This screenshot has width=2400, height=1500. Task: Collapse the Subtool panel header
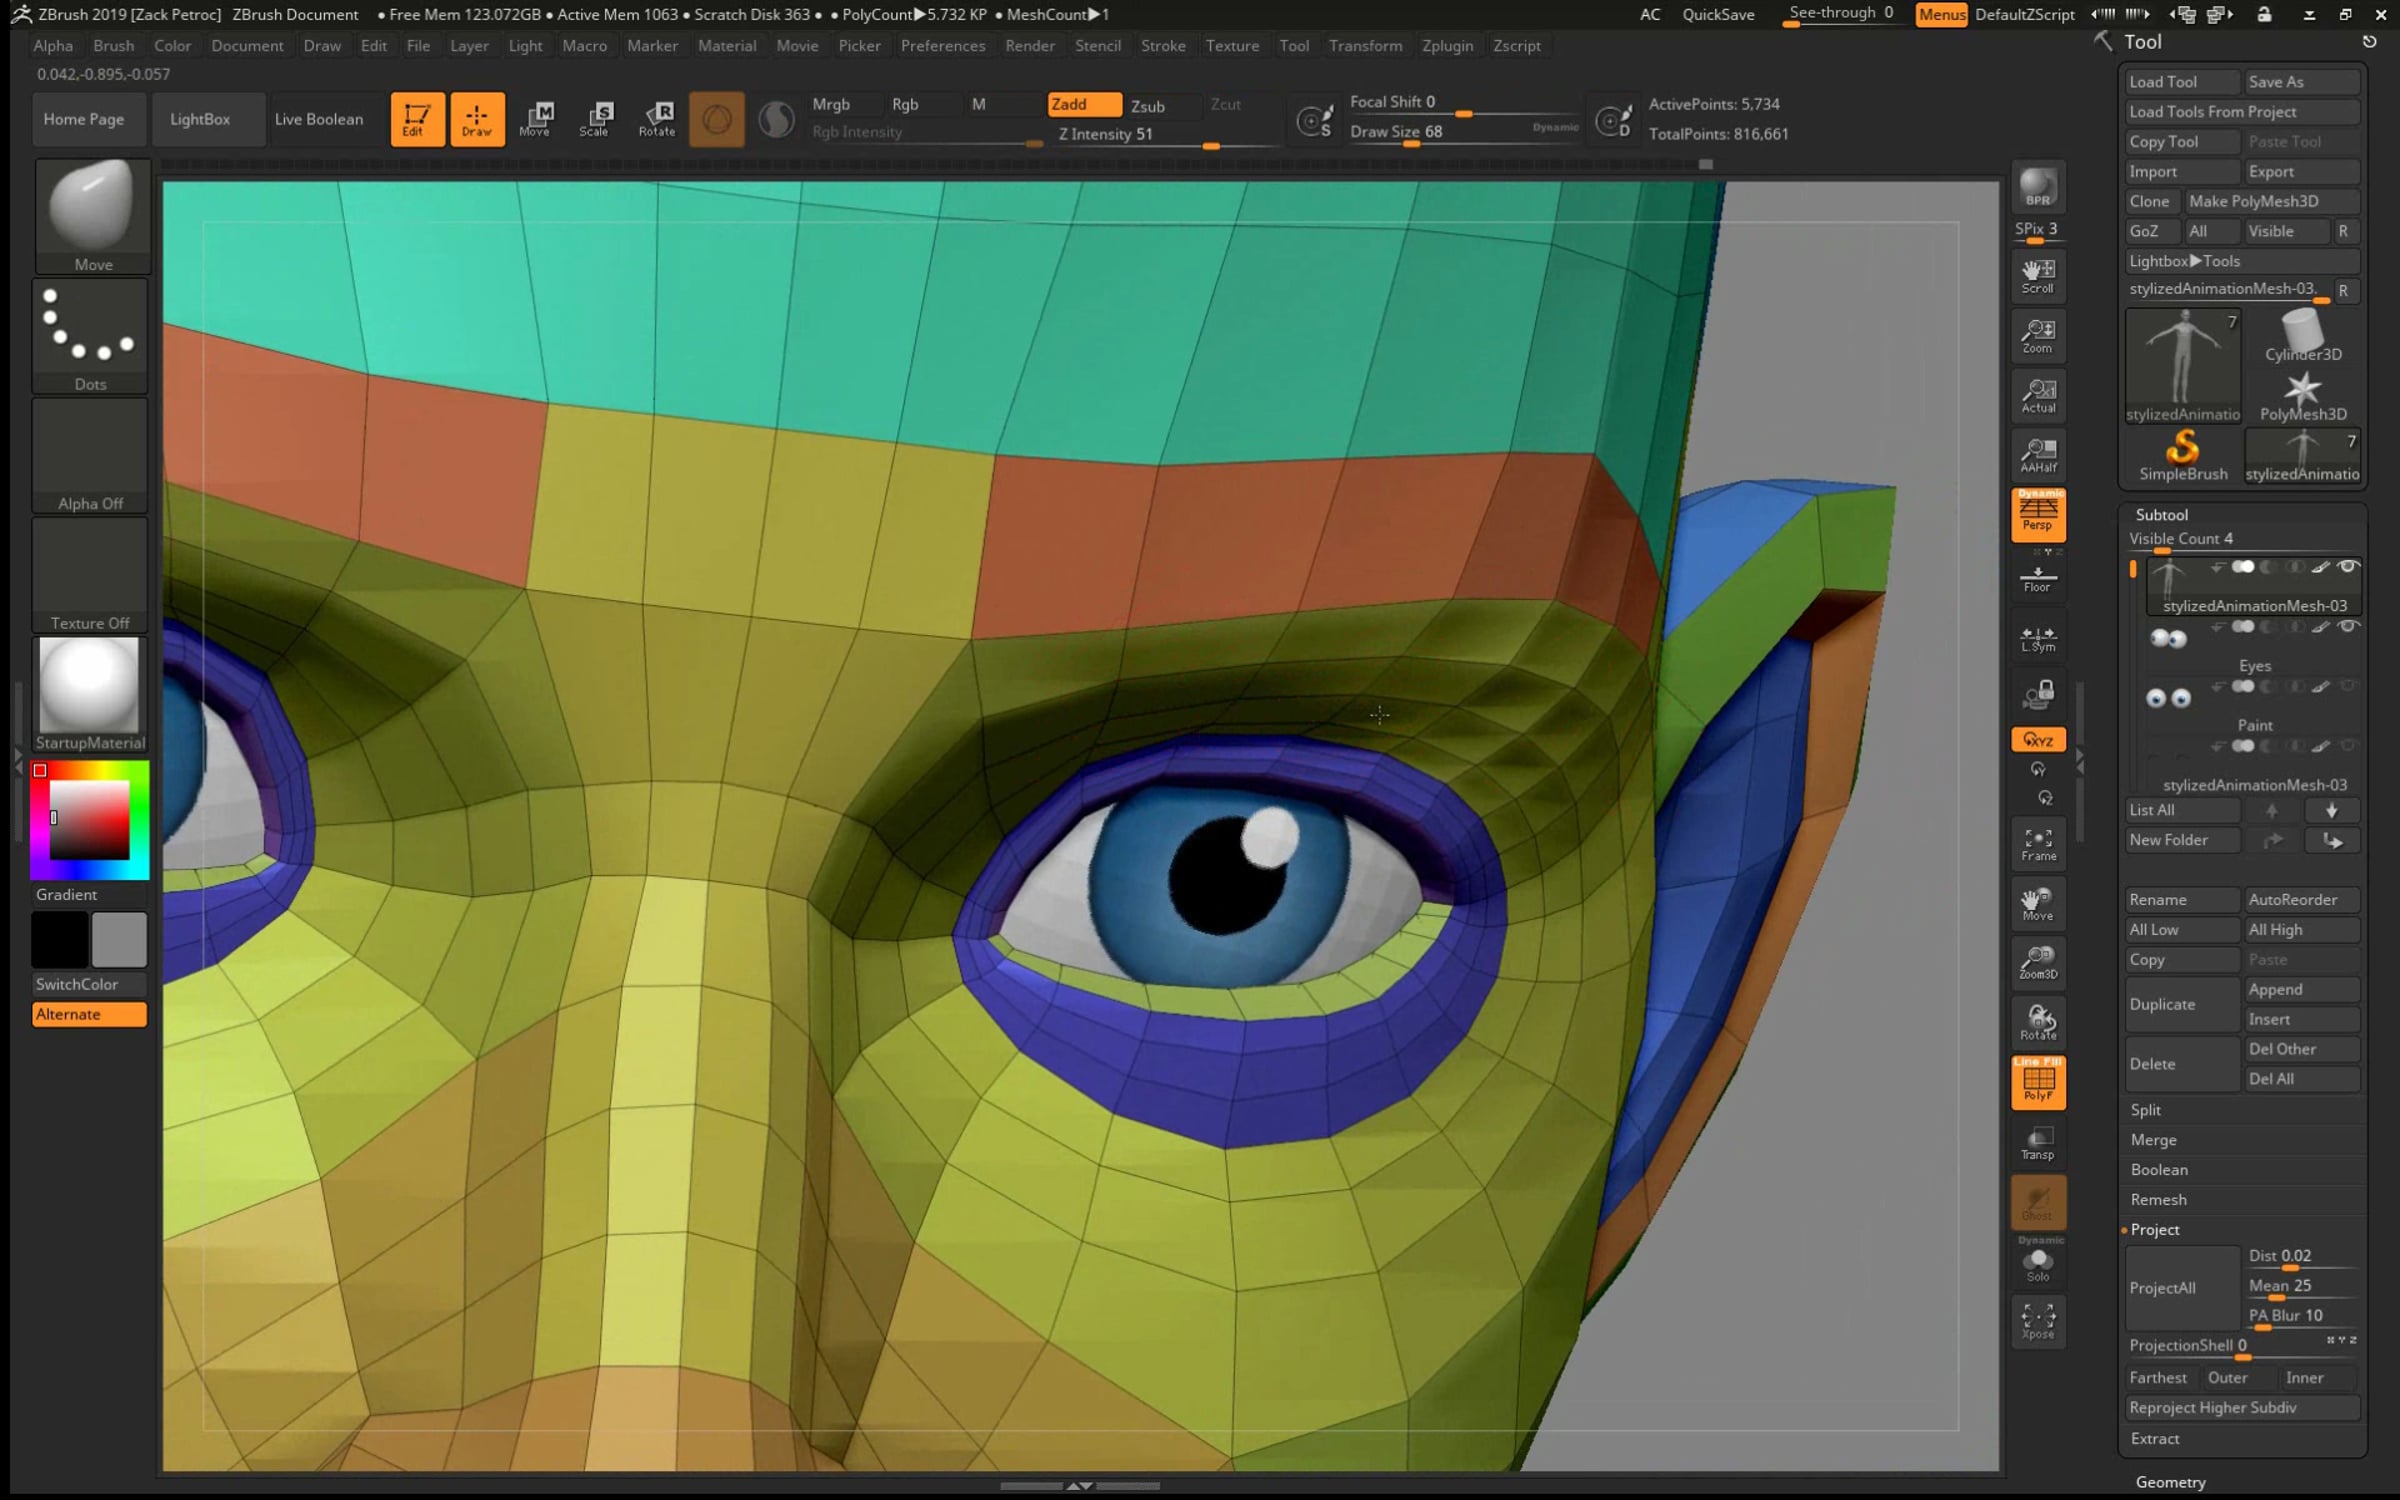pos(2161,514)
